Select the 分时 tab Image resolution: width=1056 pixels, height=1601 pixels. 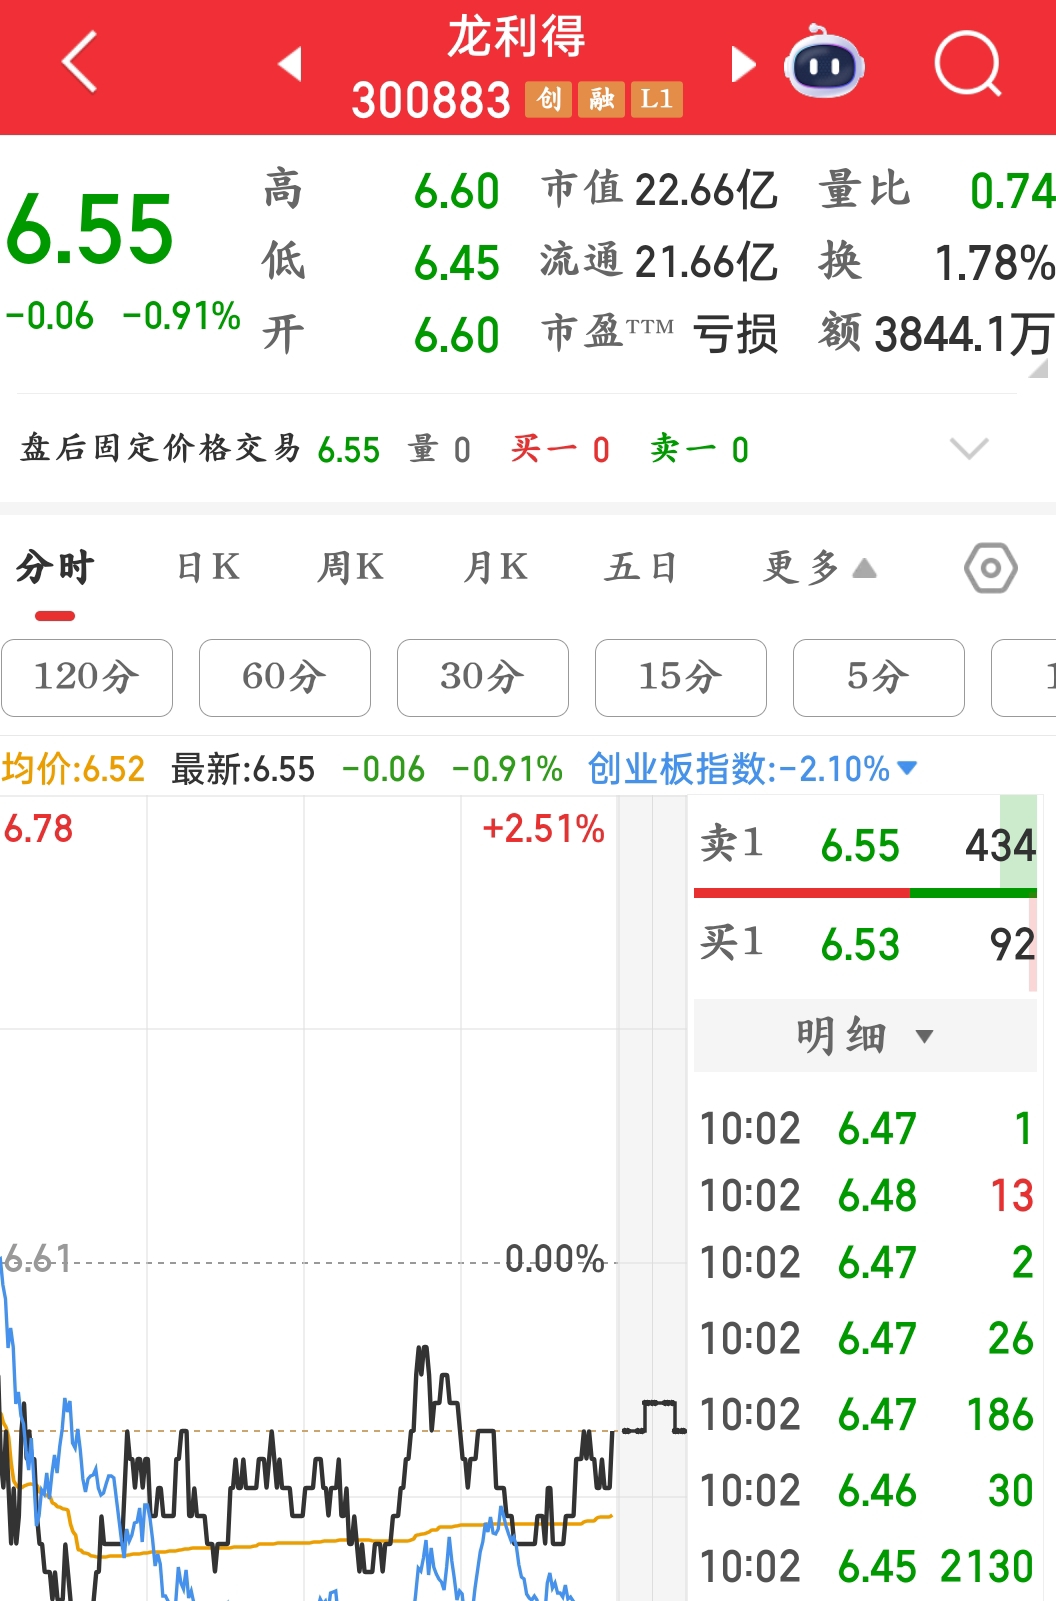point(55,568)
